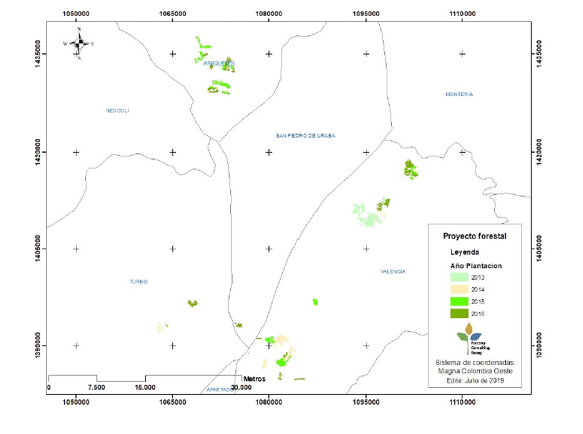This screenshot has width=583, height=434.
Task: Click the 2015 bright green legend swatch
Action: (459, 301)
